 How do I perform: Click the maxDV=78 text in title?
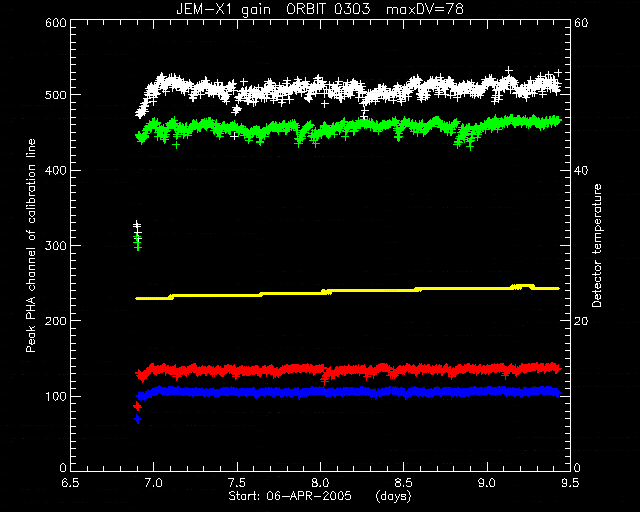pyautogui.click(x=424, y=9)
